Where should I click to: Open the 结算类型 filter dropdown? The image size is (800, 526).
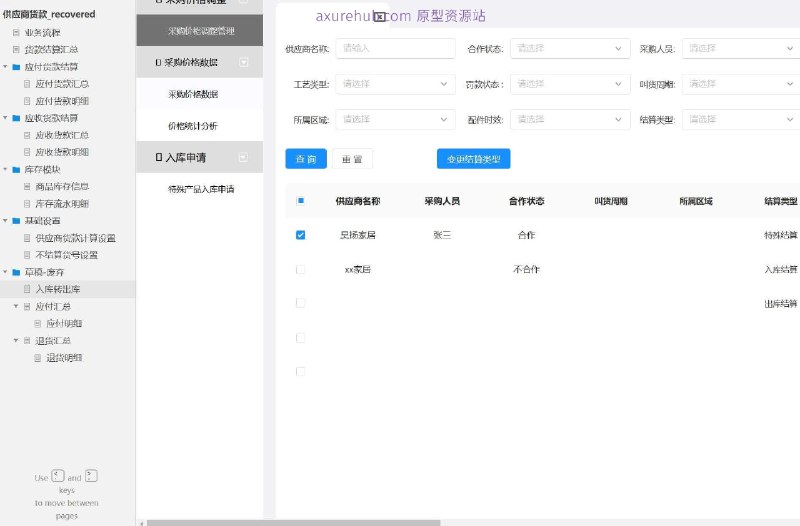tap(741, 120)
